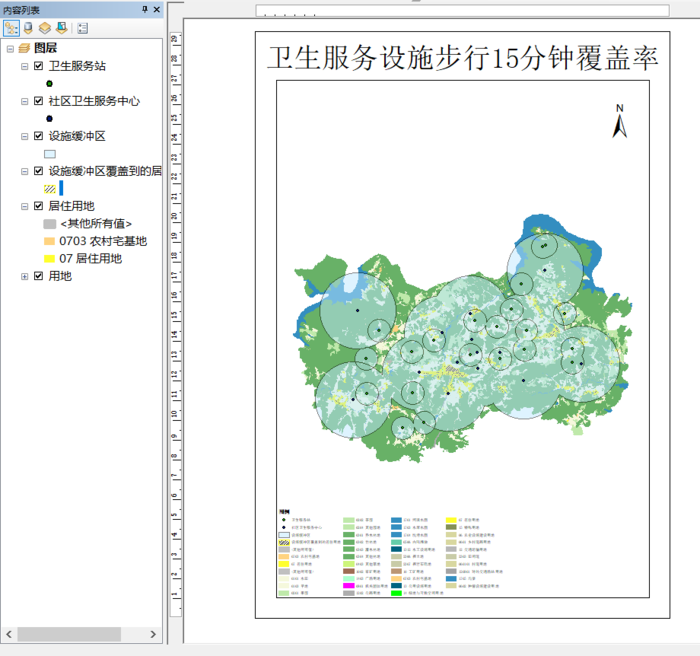Screen dimensions: 700x656
Task: Toggle the 设施缓冲区覆盖到的居 layer checkbox
Action: [x=38, y=171]
